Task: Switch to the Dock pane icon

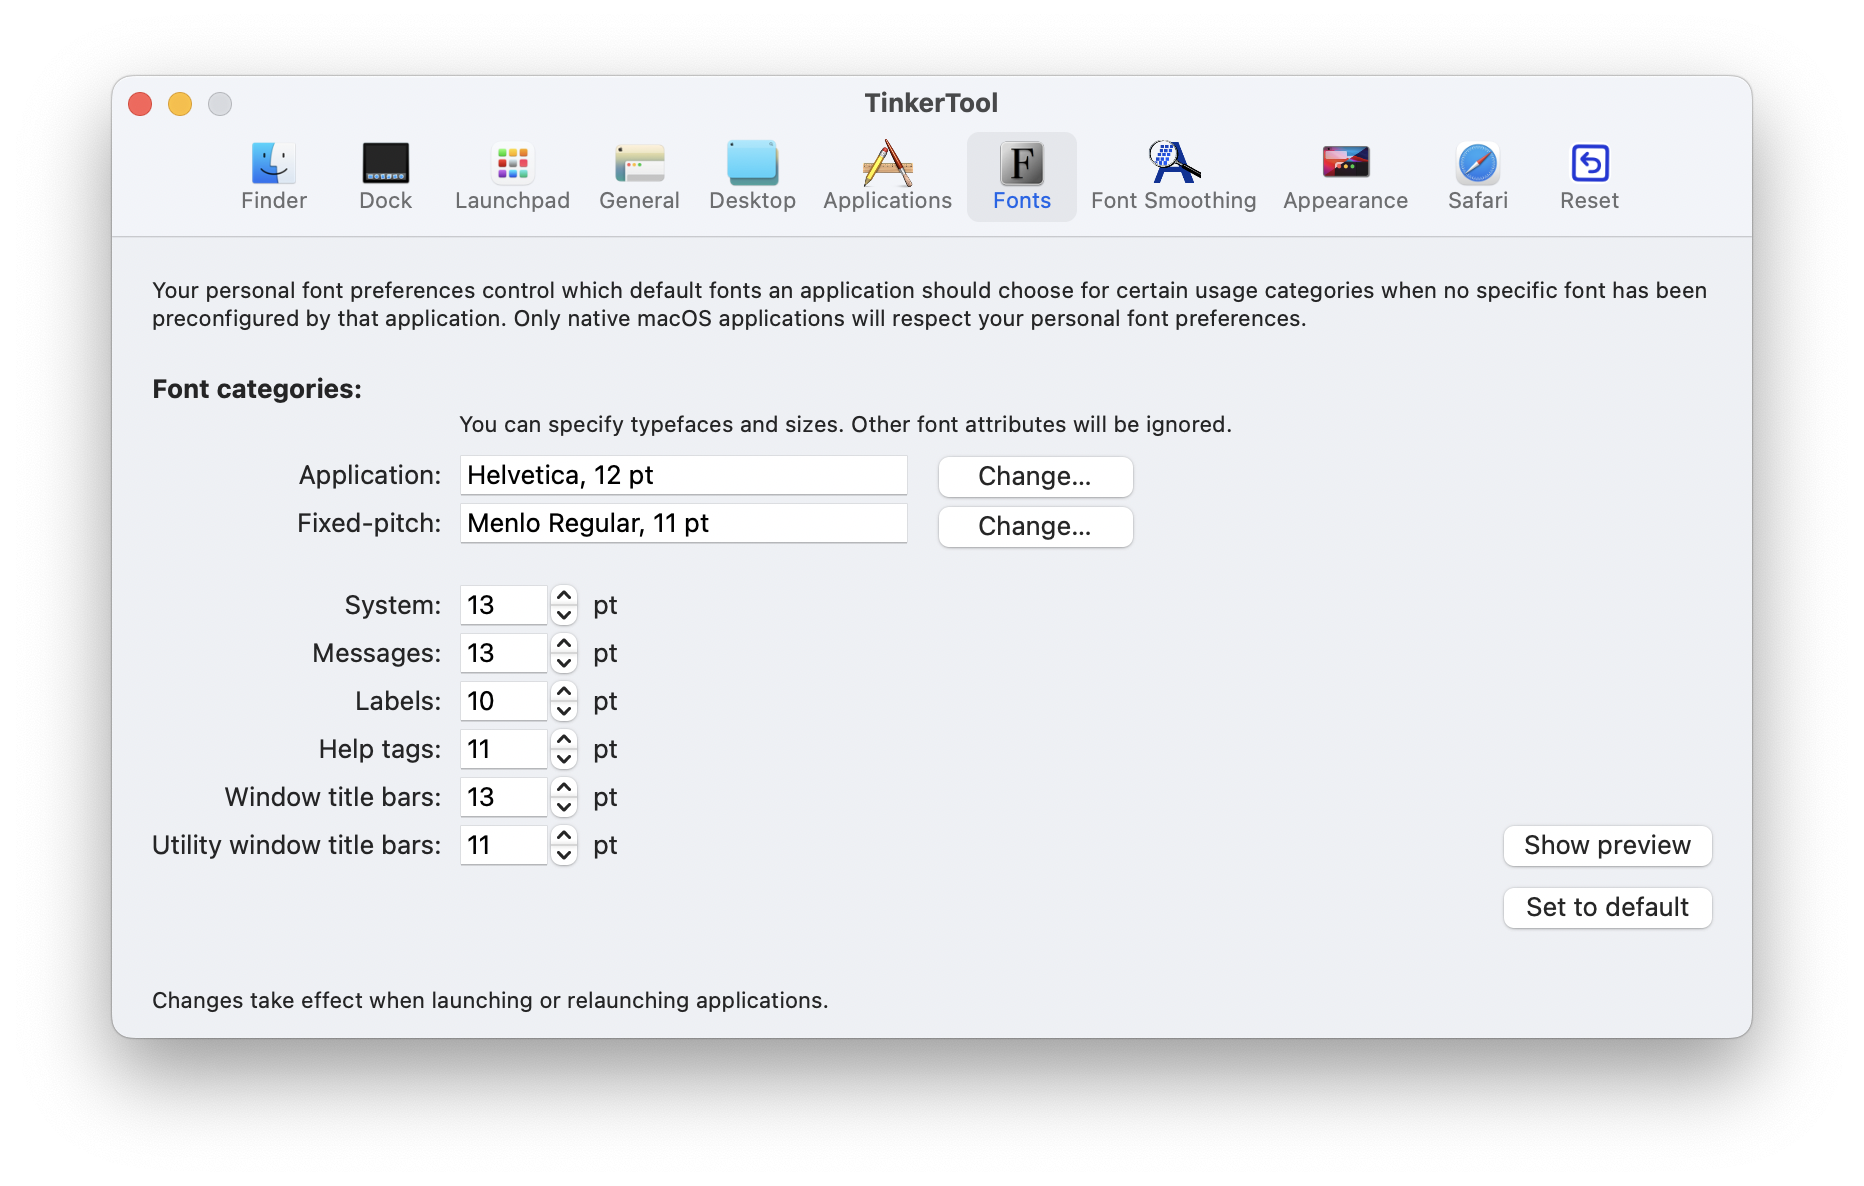Action: [x=385, y=177]
